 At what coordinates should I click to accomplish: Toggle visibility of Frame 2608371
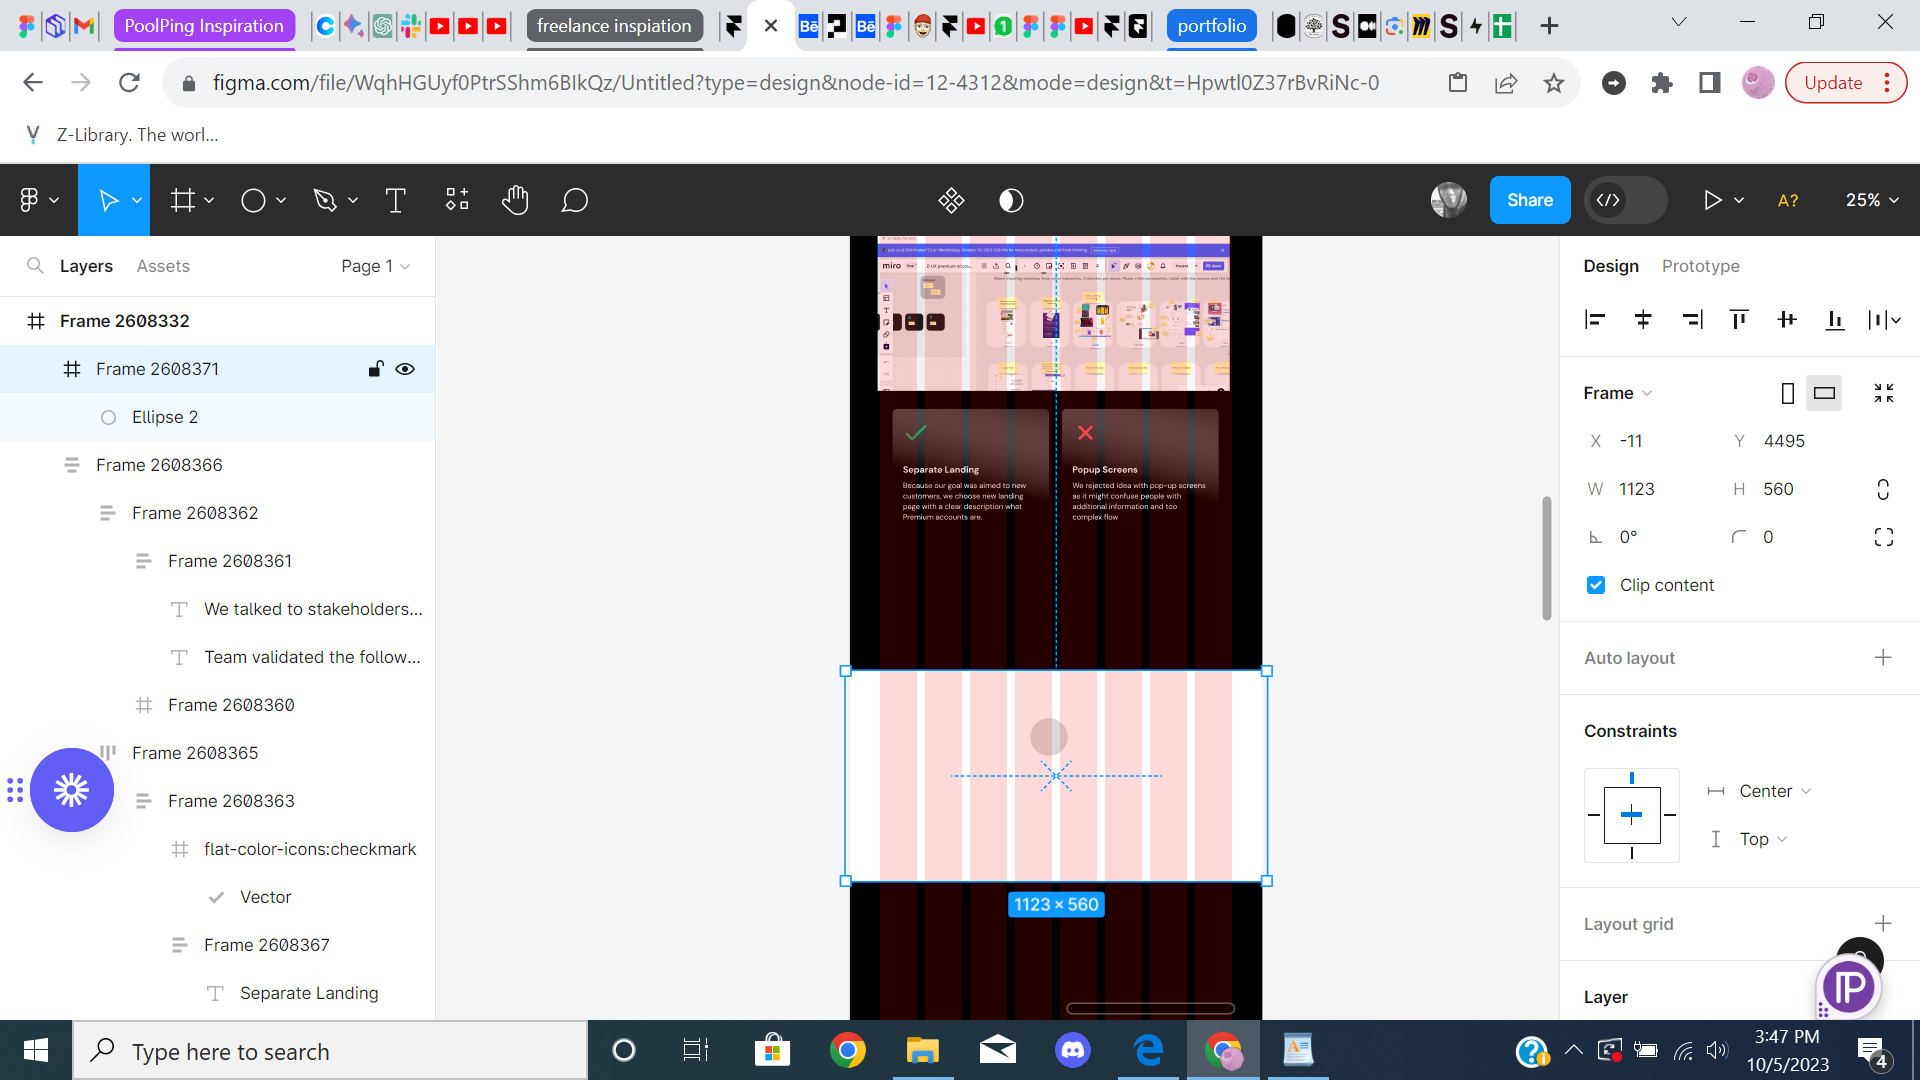pos(405,369)
